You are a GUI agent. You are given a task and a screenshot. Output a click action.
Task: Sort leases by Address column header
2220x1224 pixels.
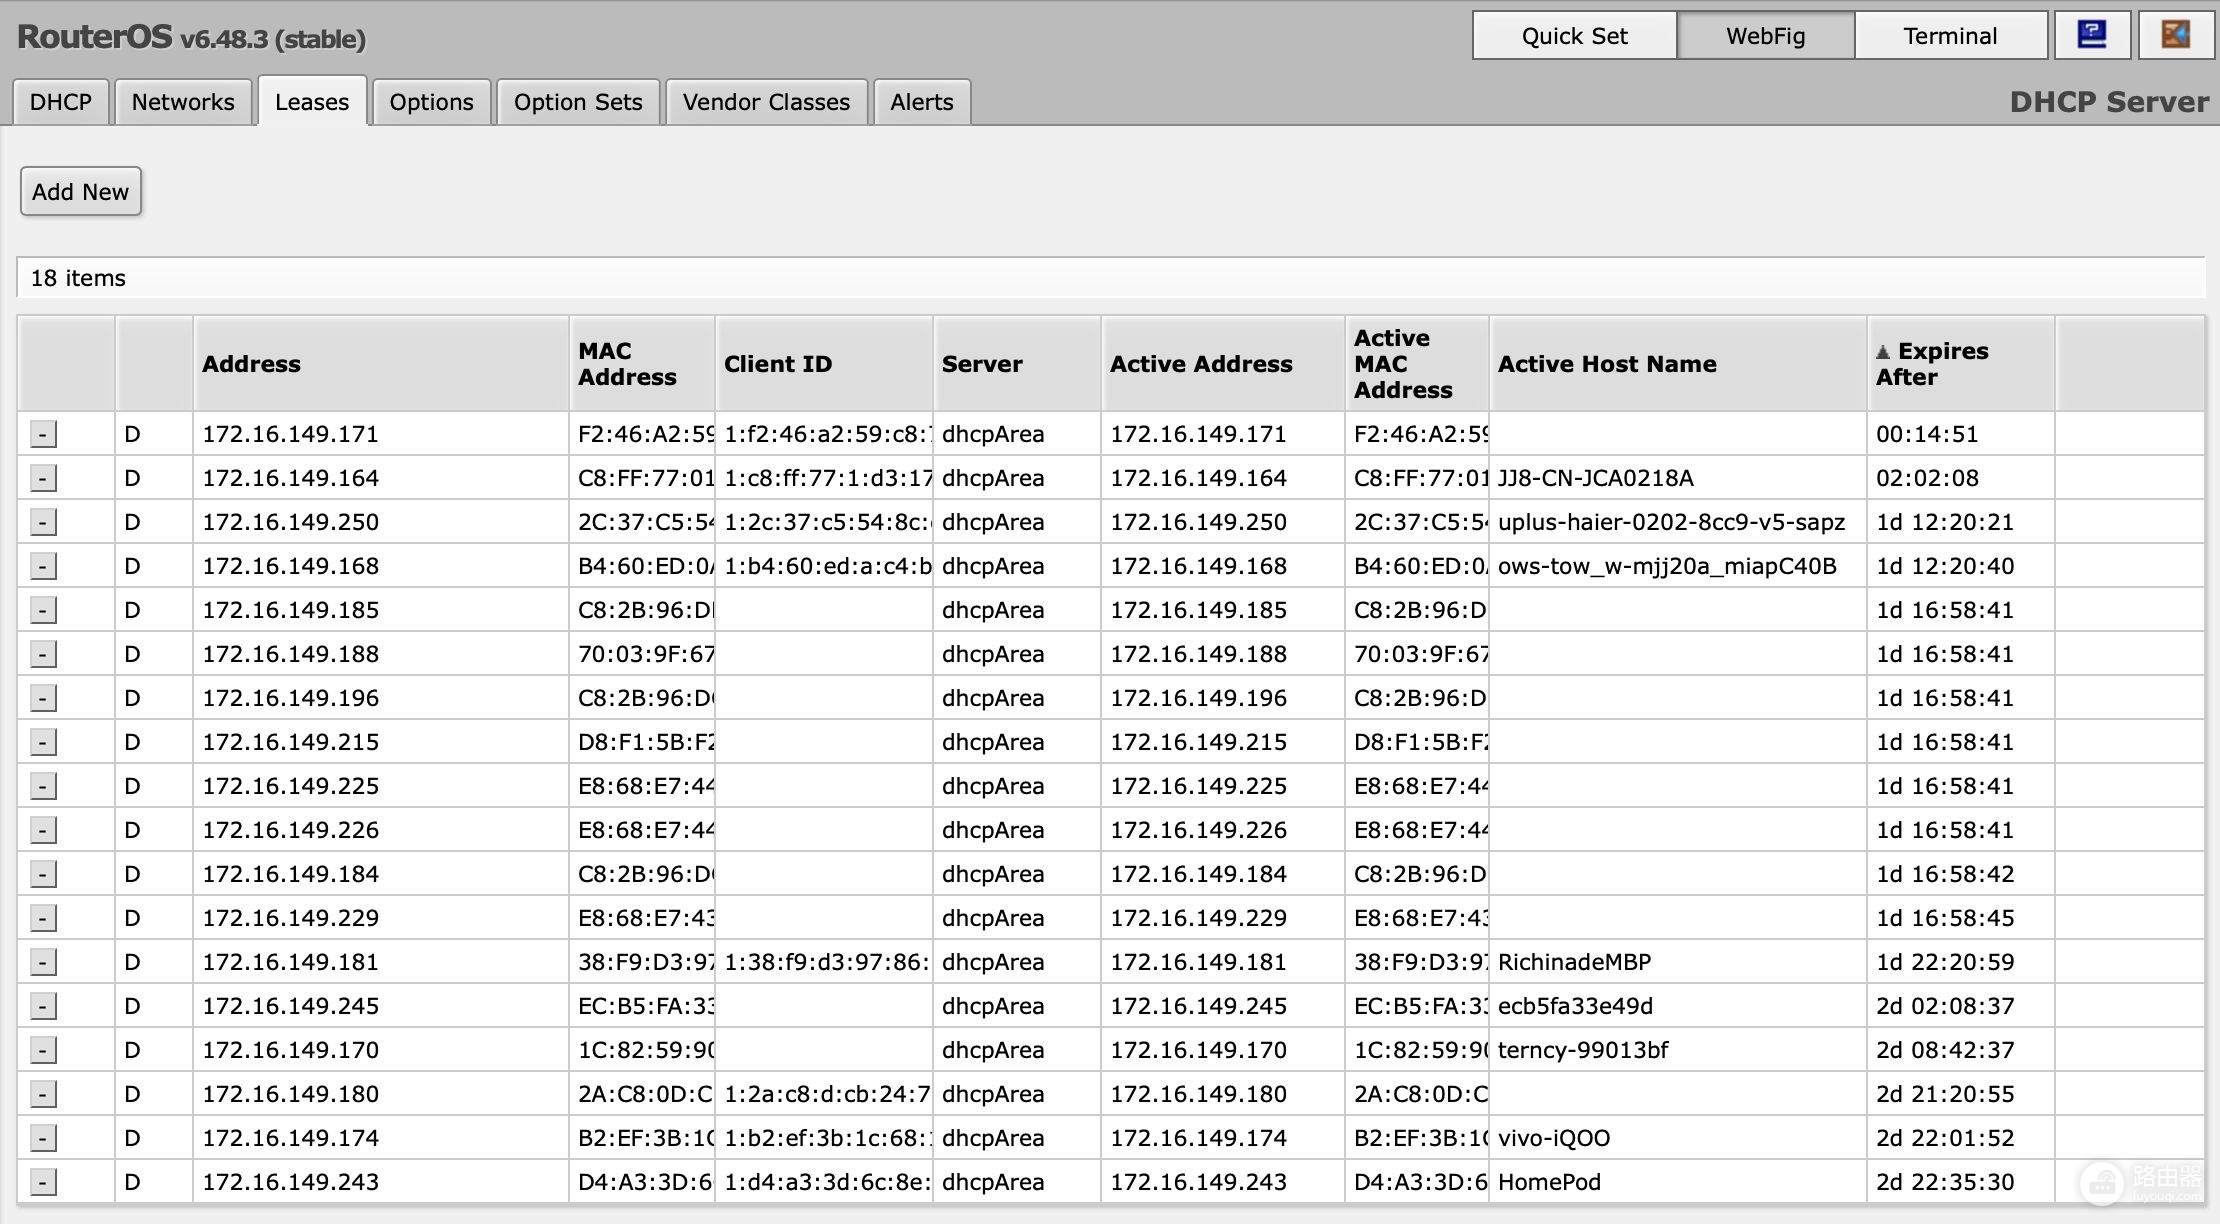coord(251,364)
